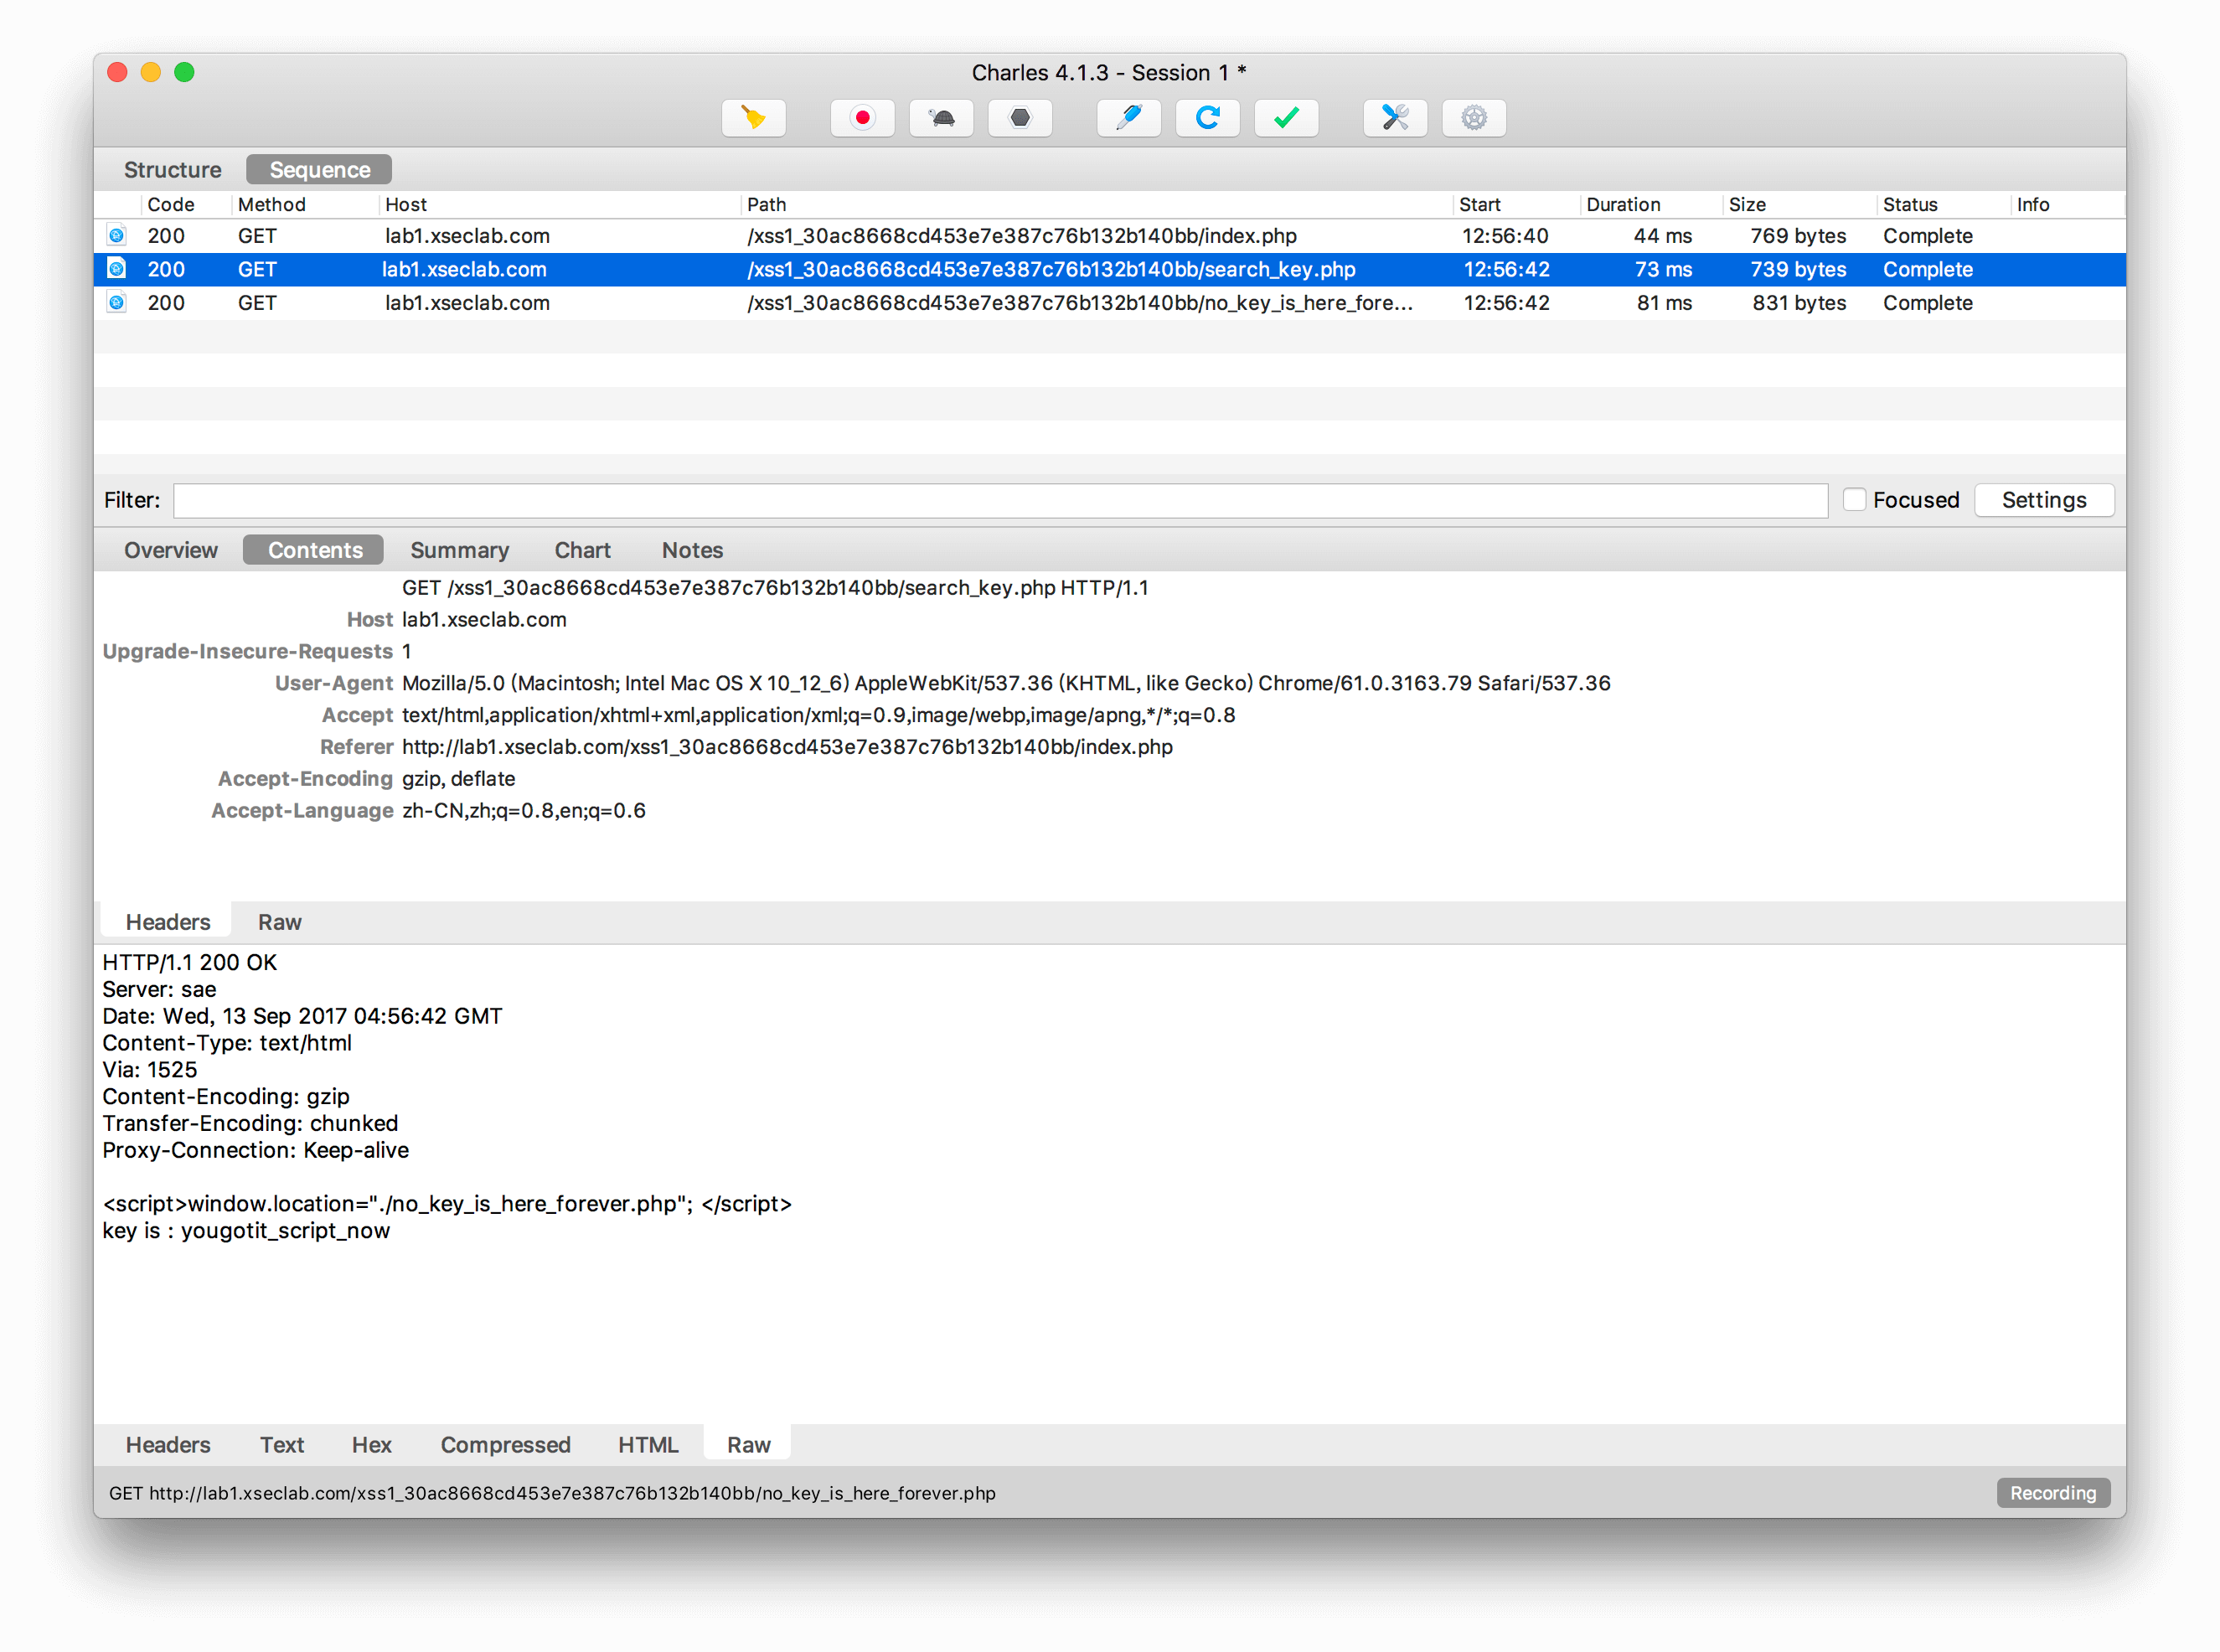
Task: Select the no_key_is_here_fore... request row
Action: click(1110, 302)
